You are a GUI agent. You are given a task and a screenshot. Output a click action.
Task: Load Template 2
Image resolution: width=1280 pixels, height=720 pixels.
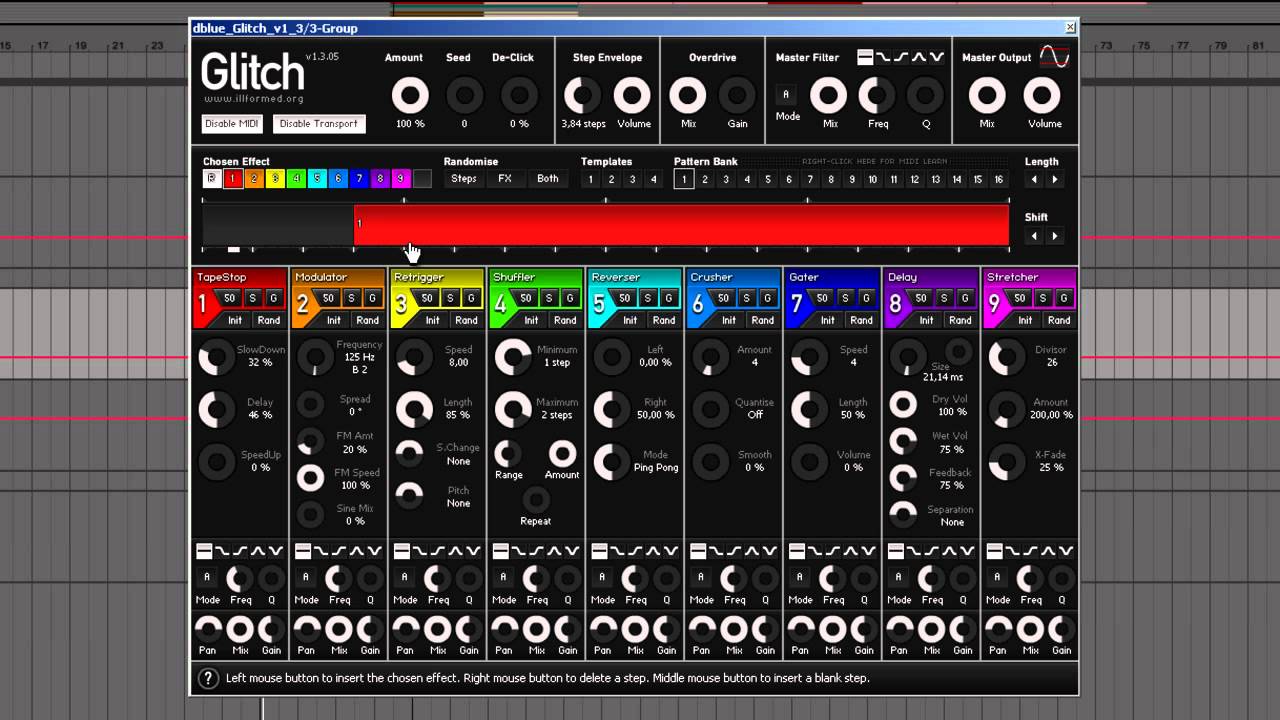coord(611,180)
